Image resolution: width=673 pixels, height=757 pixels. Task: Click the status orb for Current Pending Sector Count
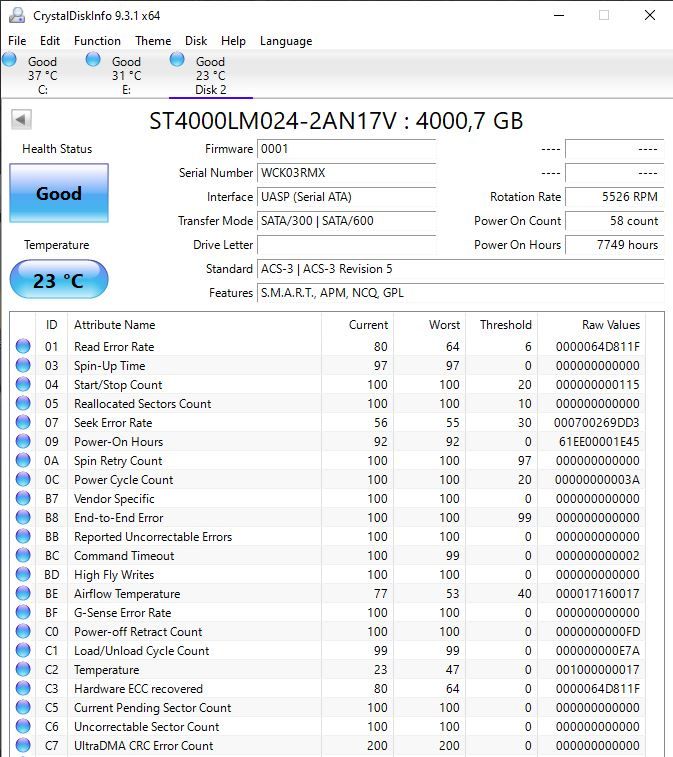click(23, 707)
